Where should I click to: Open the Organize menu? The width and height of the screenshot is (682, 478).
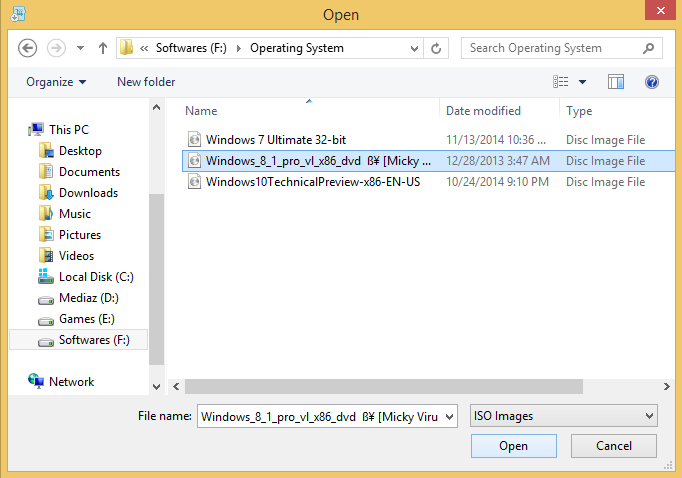pos(56,82)
